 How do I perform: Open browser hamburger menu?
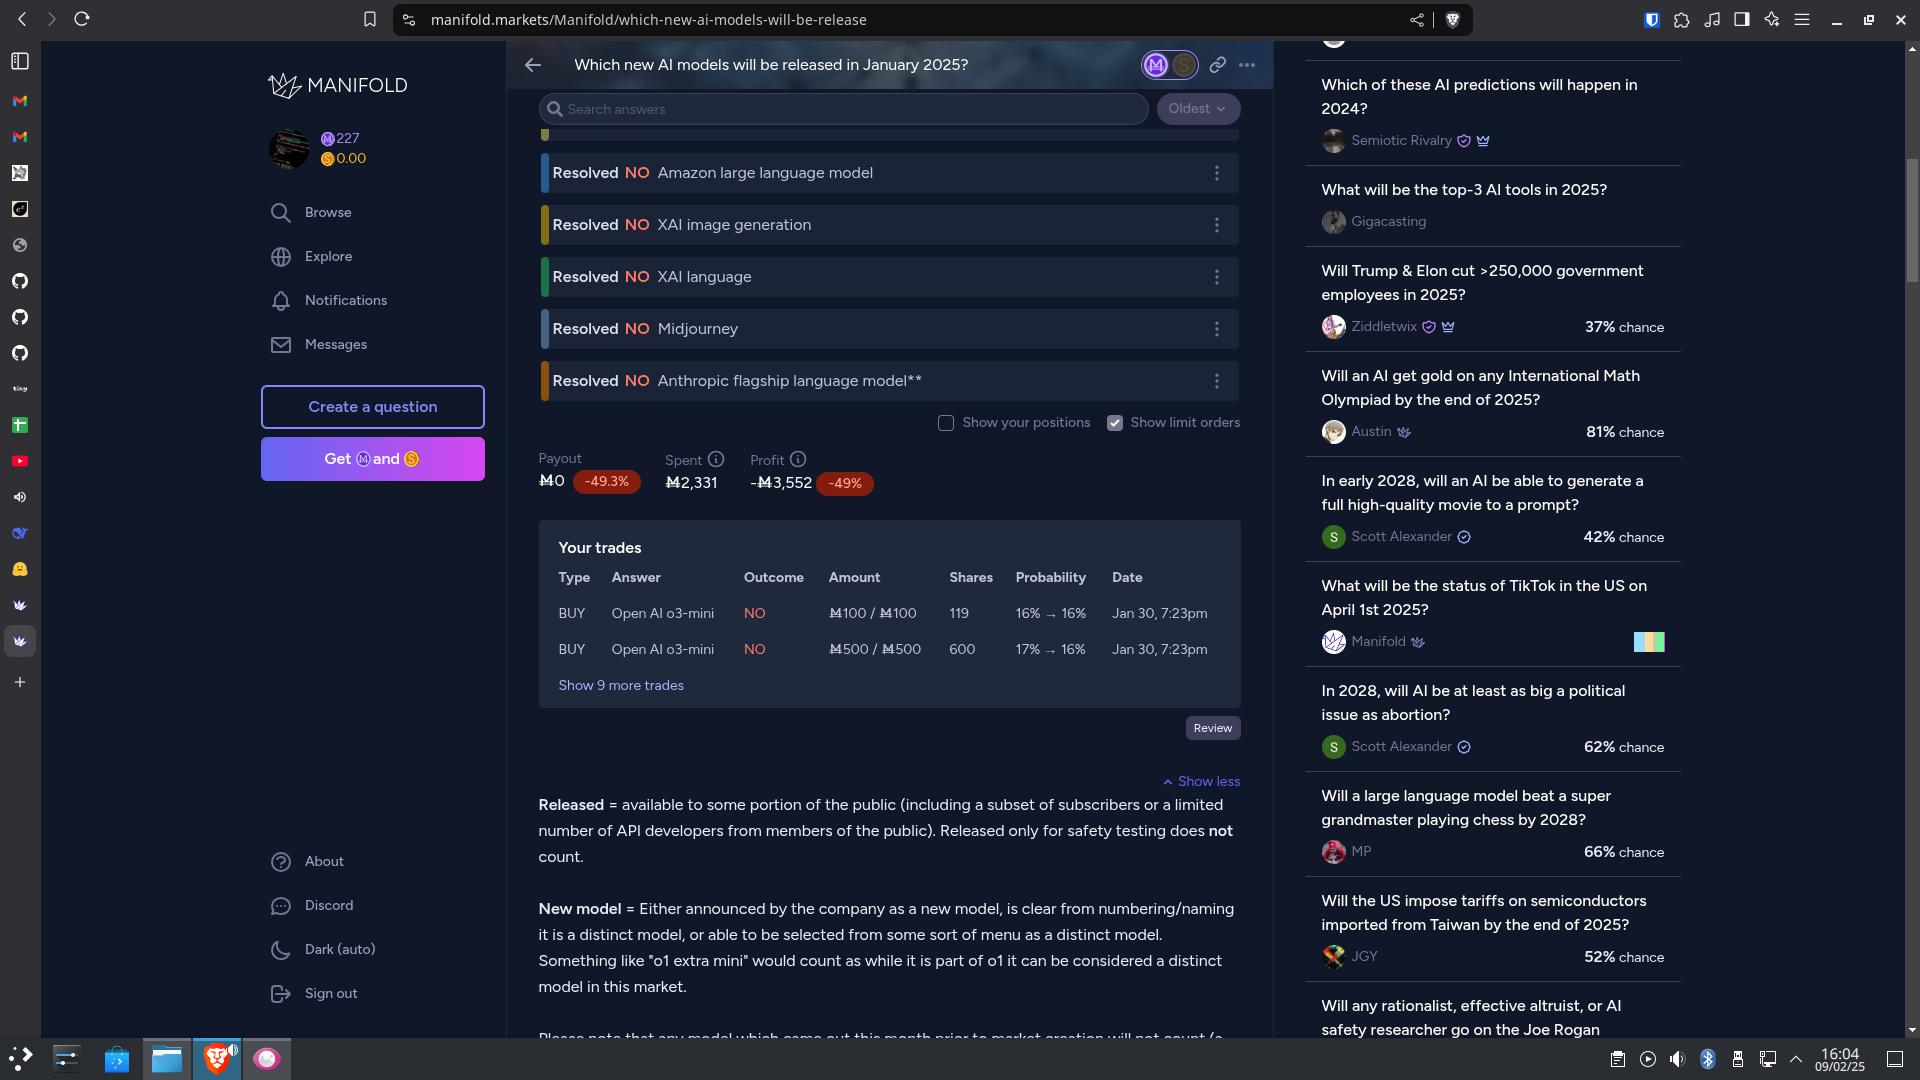coord(1802,19)
